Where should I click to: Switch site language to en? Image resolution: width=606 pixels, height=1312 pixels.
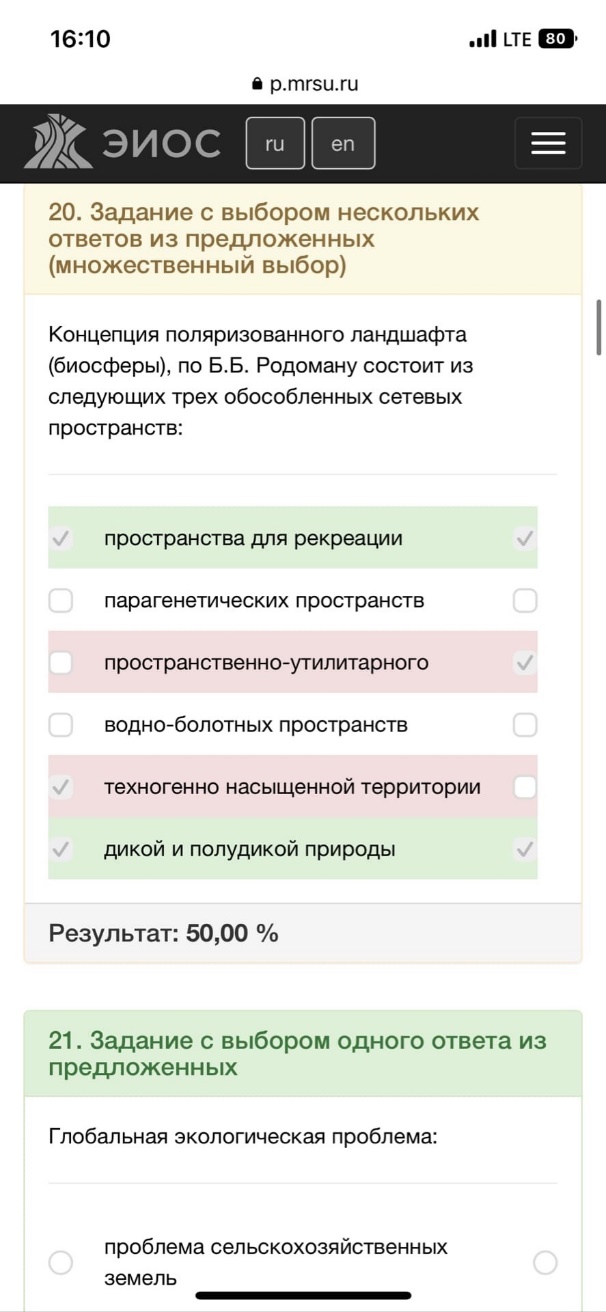pos(343,143)
